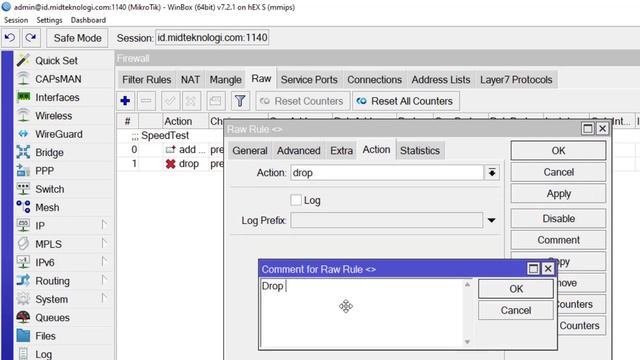Open the Session menu
Image resolution: width=640 pixels, height=360 pixels.
(x=16, y=20)
